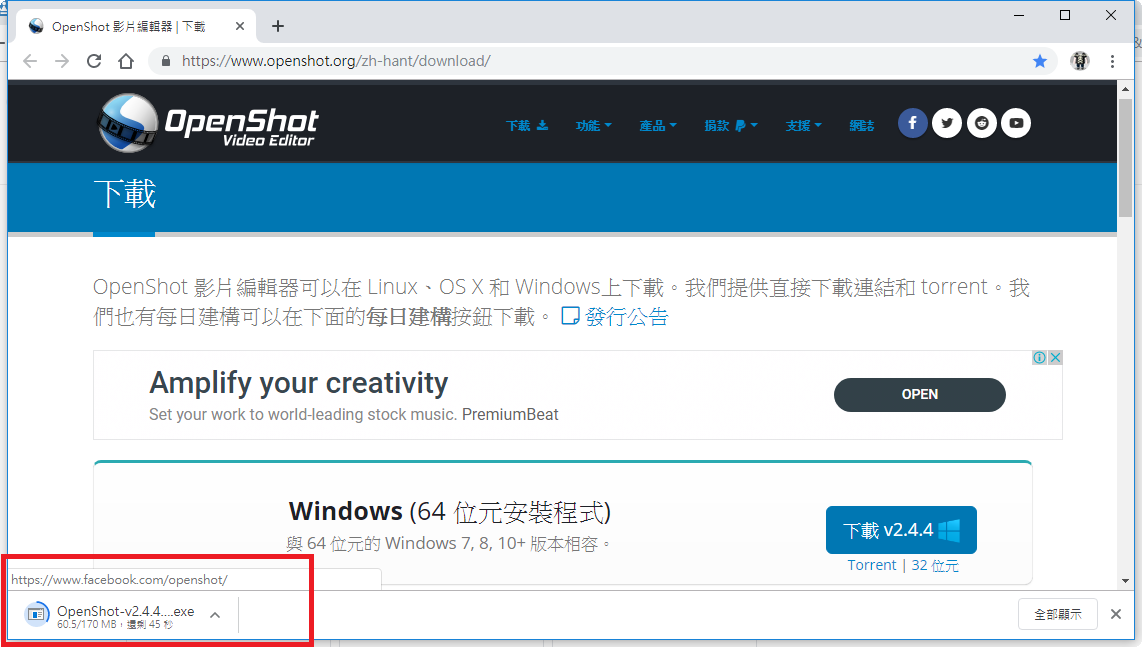Click the page vertical scrollbar thumb
Screen dimensions: 1142x647
point(1125,156)
